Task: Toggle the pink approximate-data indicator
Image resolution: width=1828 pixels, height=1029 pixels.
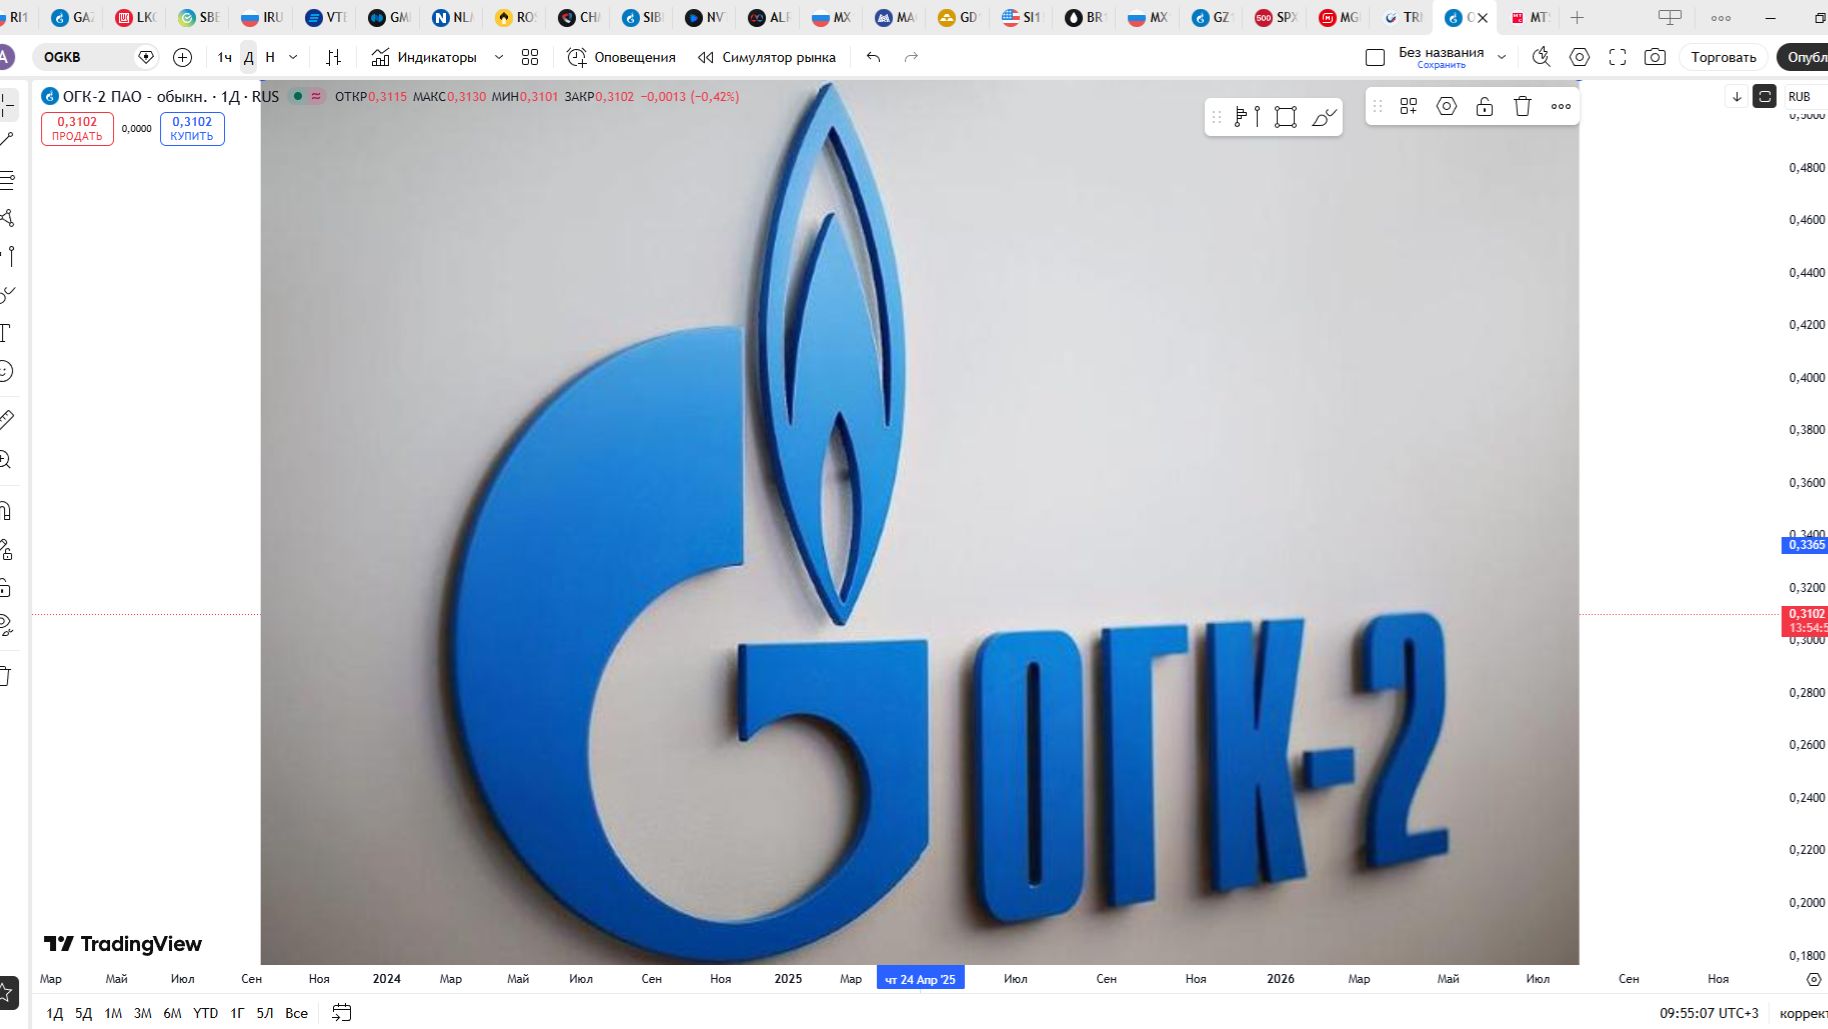Action: (316, 96)
